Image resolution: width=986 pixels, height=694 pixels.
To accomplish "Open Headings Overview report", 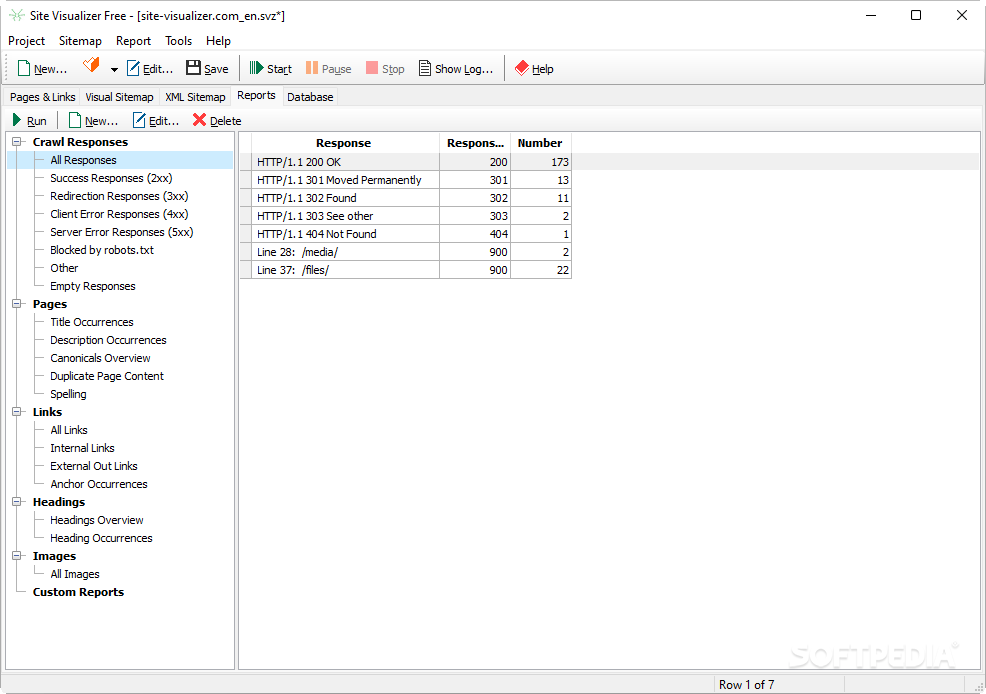I will [x=96, y=520].
